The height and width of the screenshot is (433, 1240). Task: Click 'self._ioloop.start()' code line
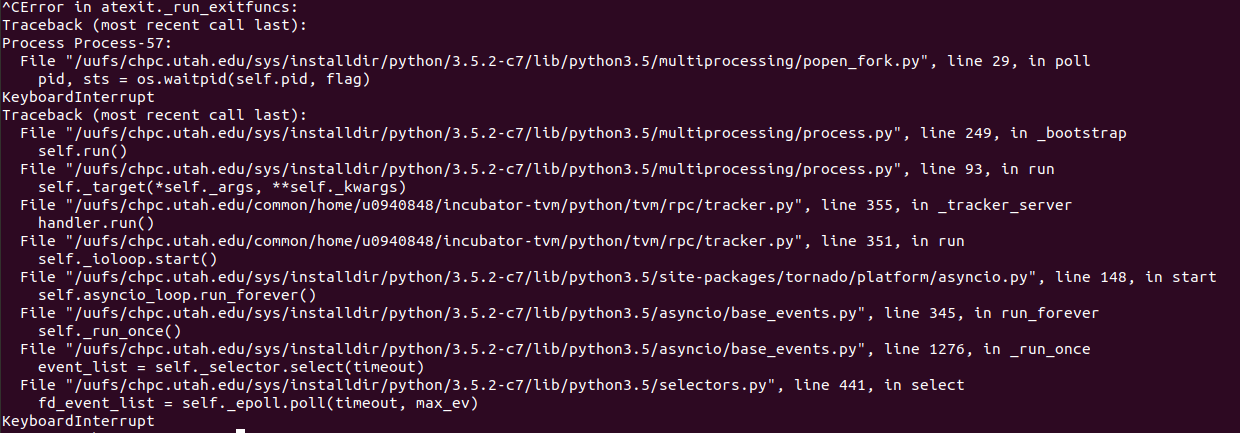(x=128, y=260)
